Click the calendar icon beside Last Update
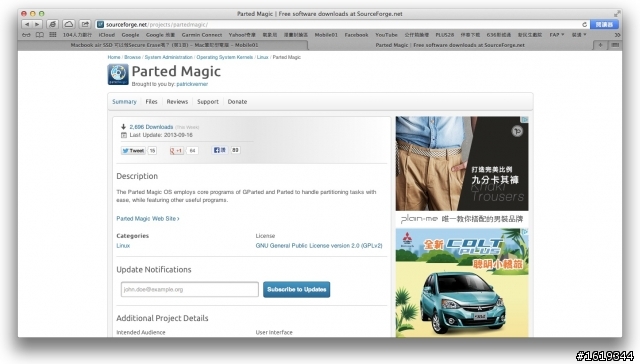Viewport: 640px width, 364px height. pyautogui.click(x=123, y=135)
